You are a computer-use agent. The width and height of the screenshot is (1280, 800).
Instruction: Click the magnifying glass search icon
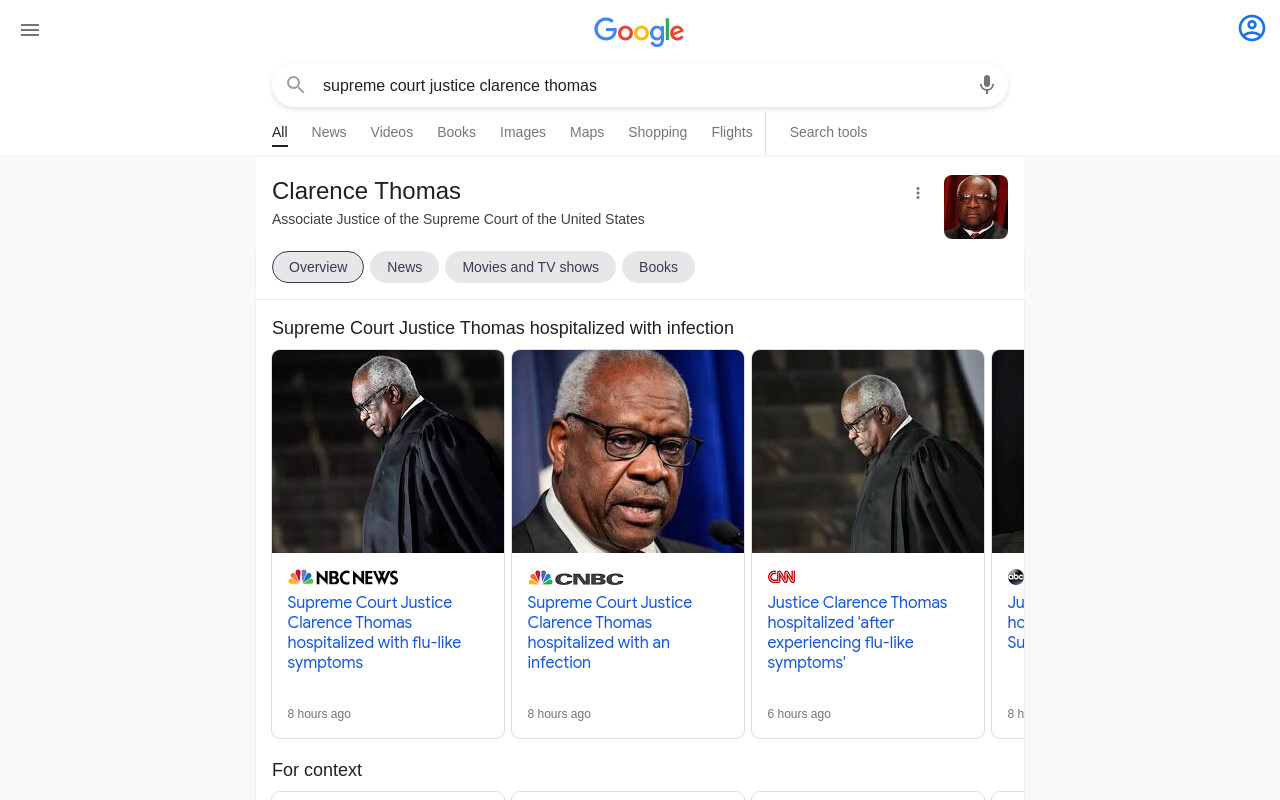(x=295, y=85)
